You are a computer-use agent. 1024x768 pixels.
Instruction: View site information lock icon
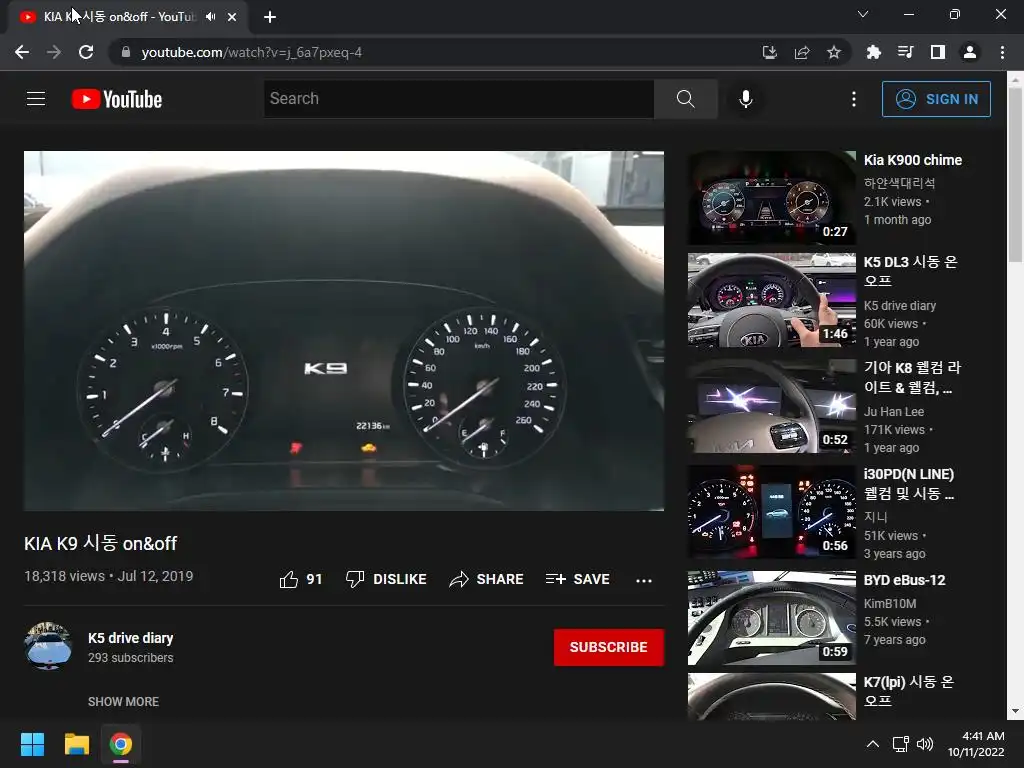pyautogui.click(x=126, y=52)
